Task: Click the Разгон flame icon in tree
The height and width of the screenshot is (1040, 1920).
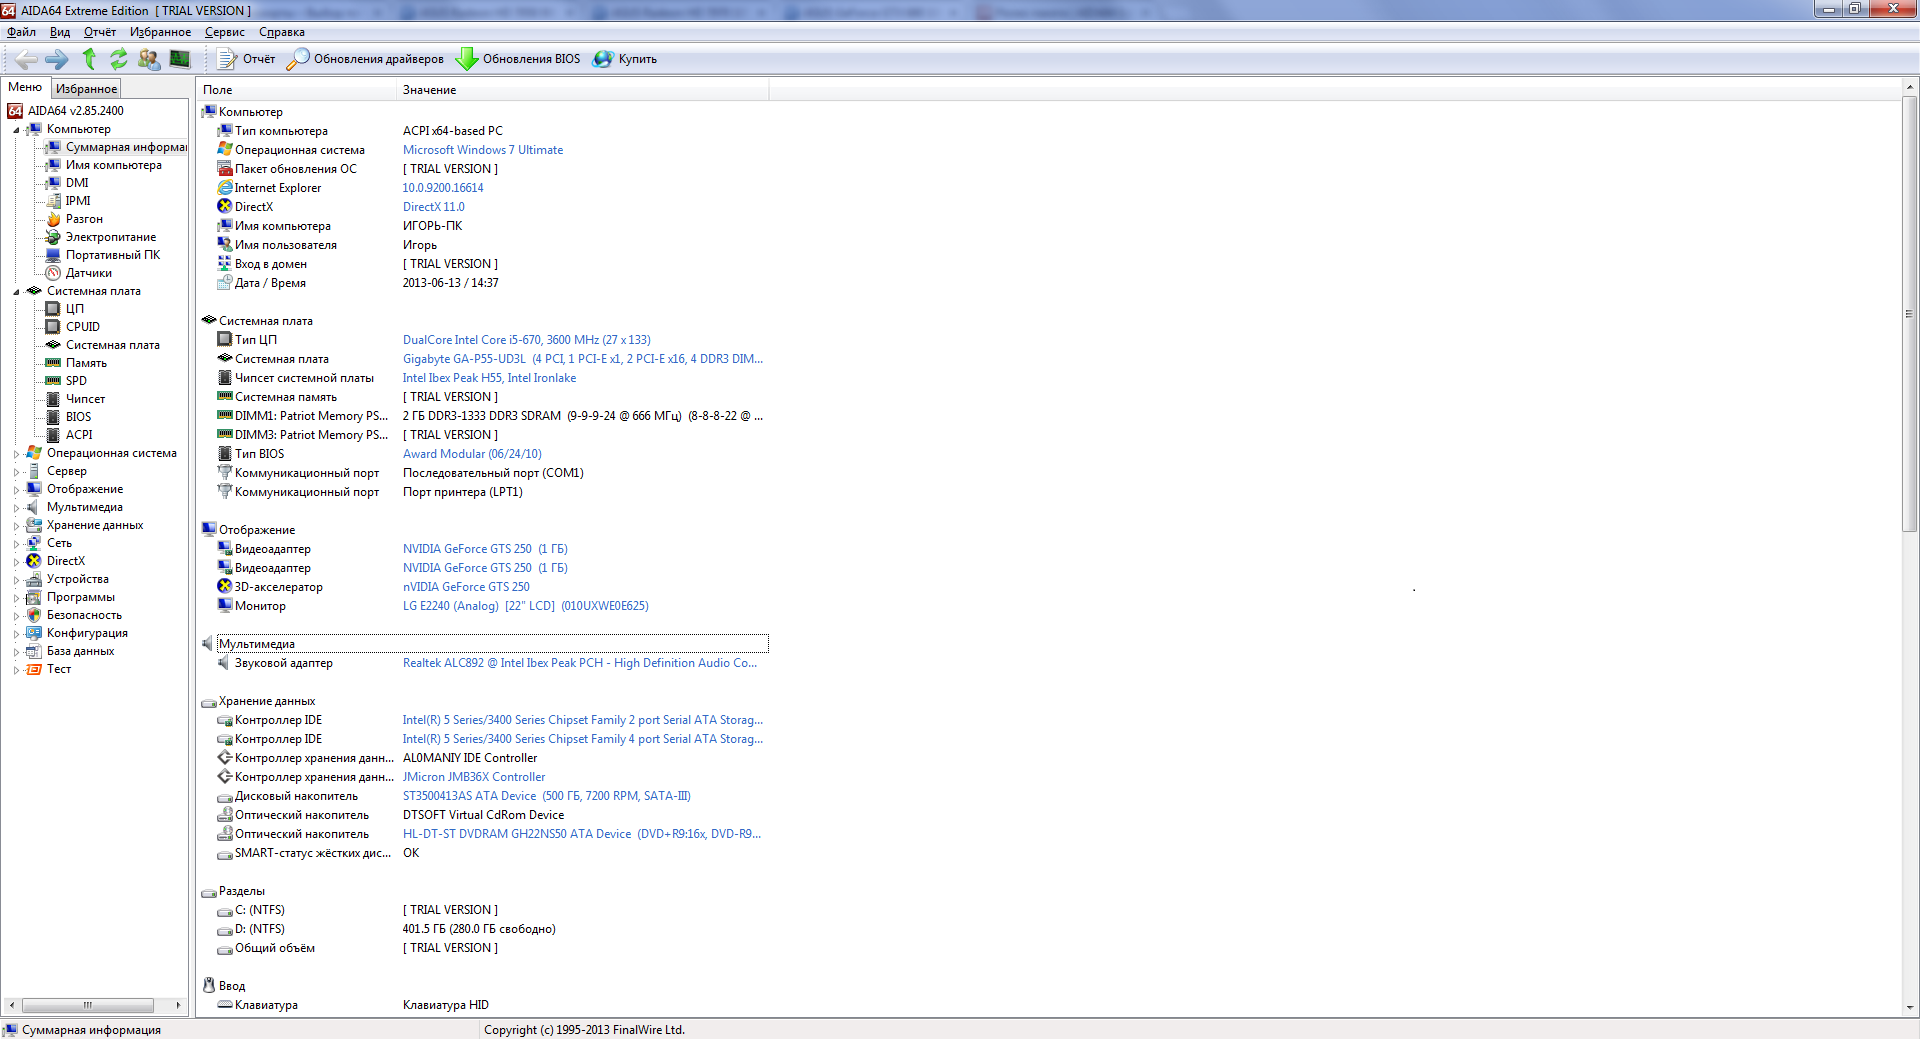Action: coord(54,219)
